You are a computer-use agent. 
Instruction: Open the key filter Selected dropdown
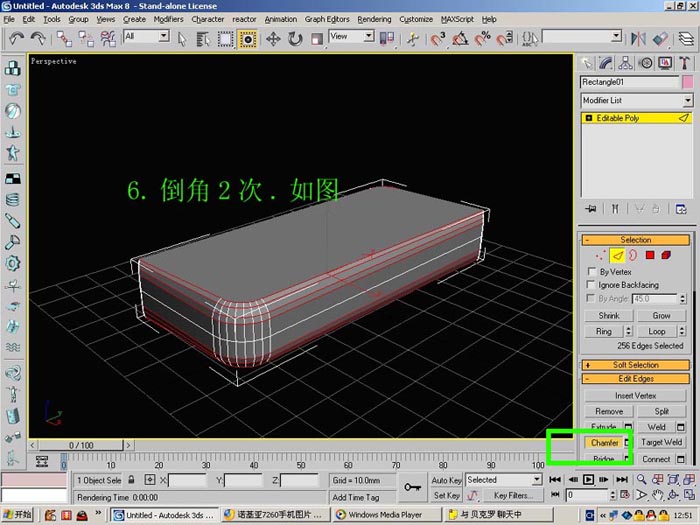(x=537, y=479)
